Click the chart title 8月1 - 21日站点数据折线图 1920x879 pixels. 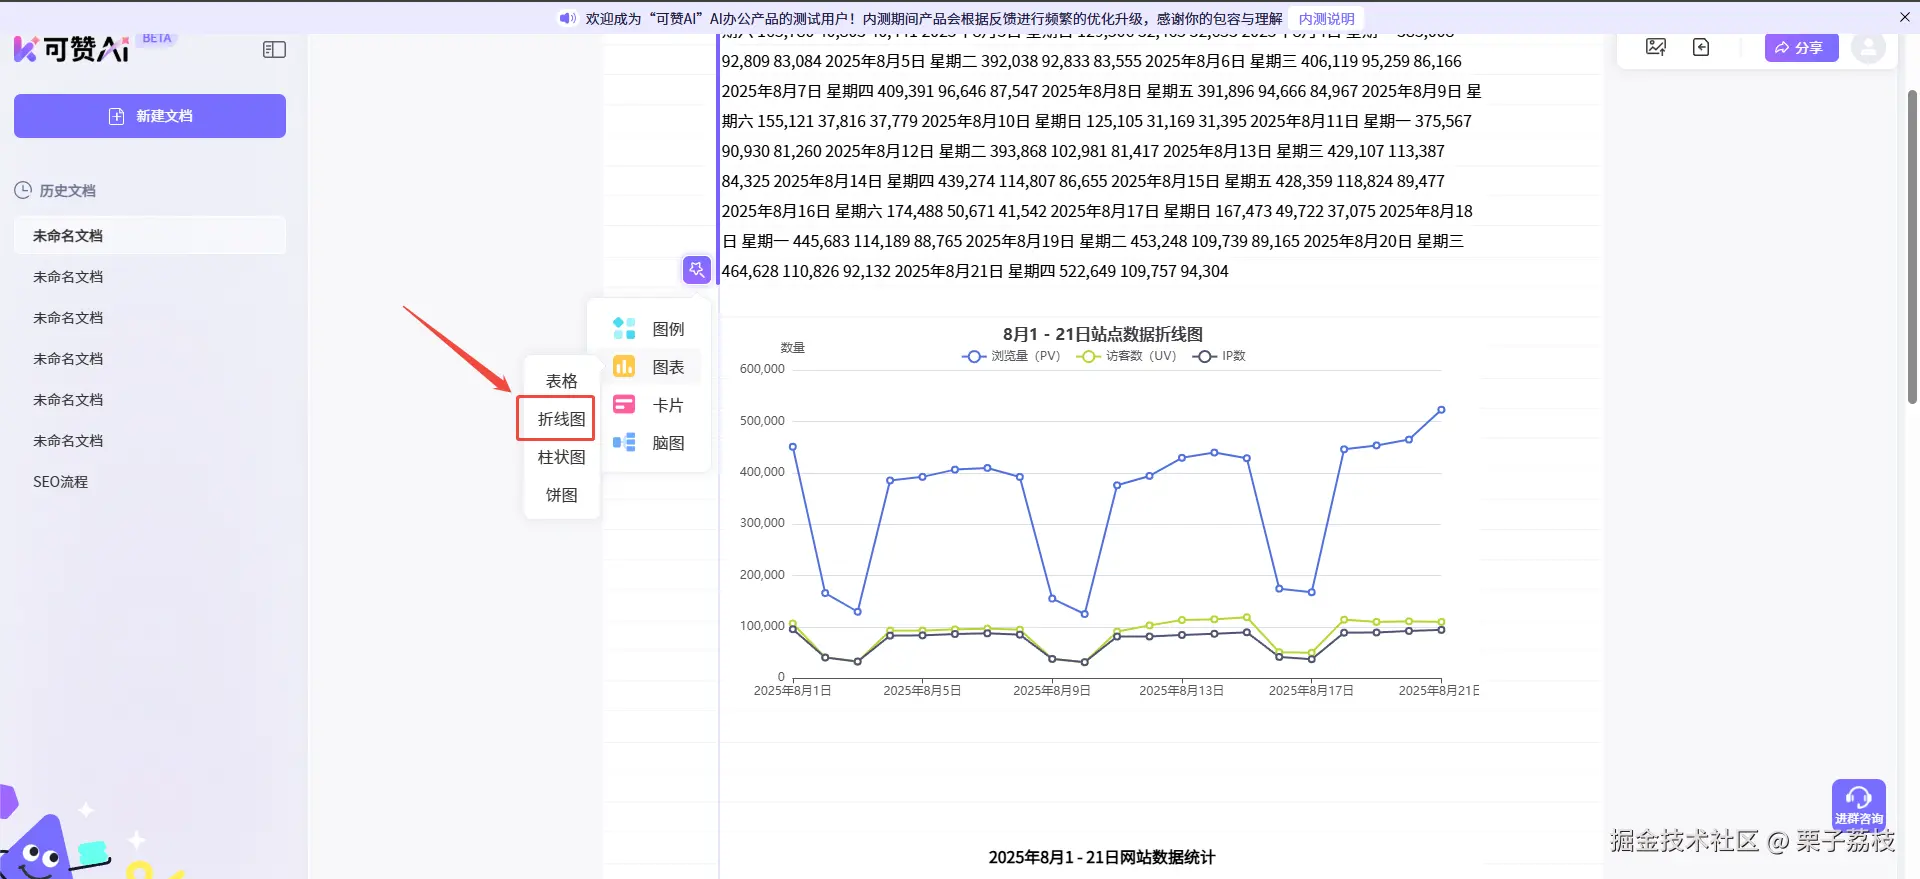tap(1103, 334)
